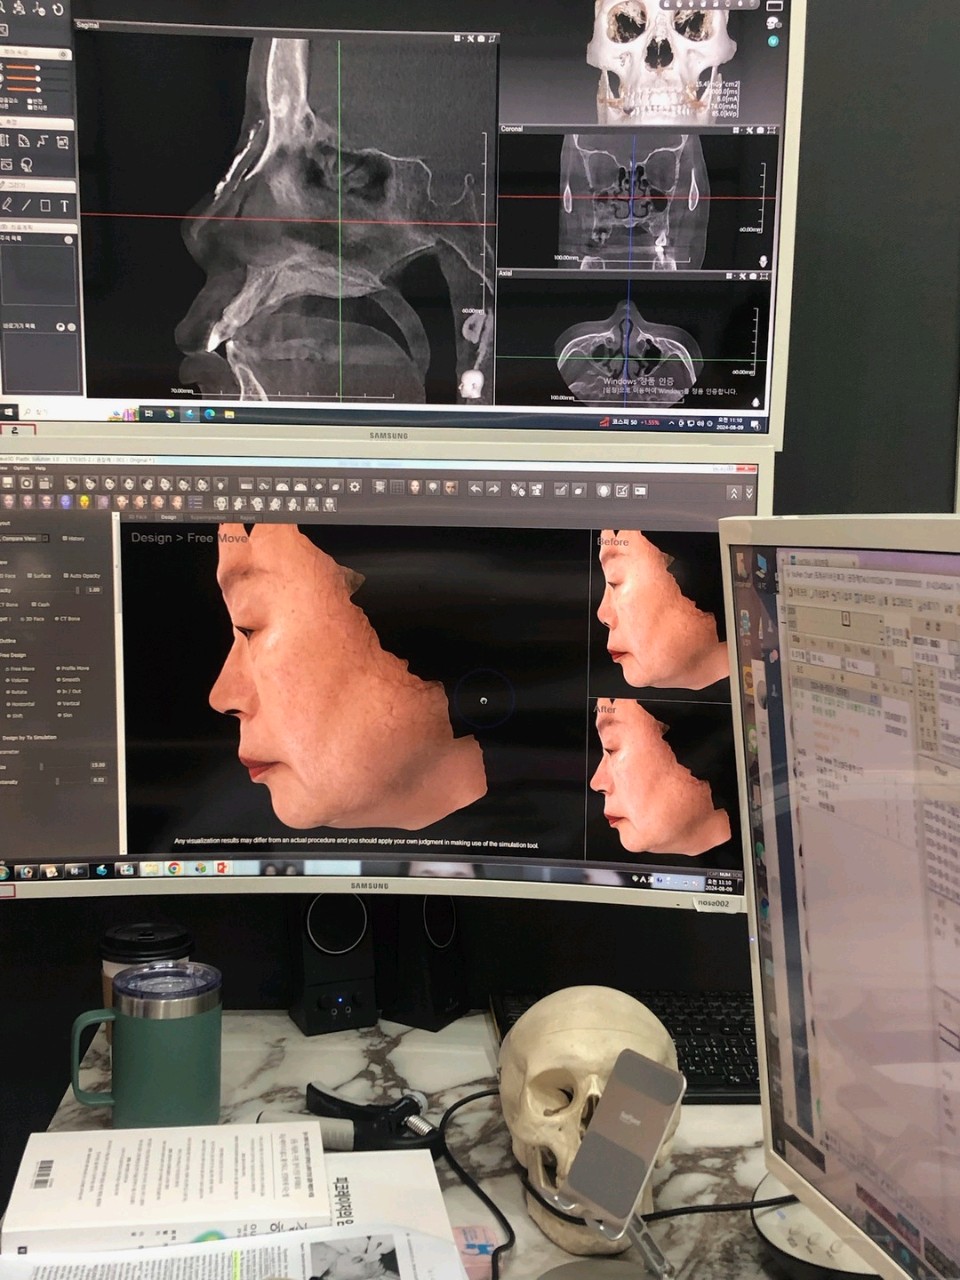Click the Sagittal panel title
This screenshot has width=960, height=1280.
tap(88, 23)
